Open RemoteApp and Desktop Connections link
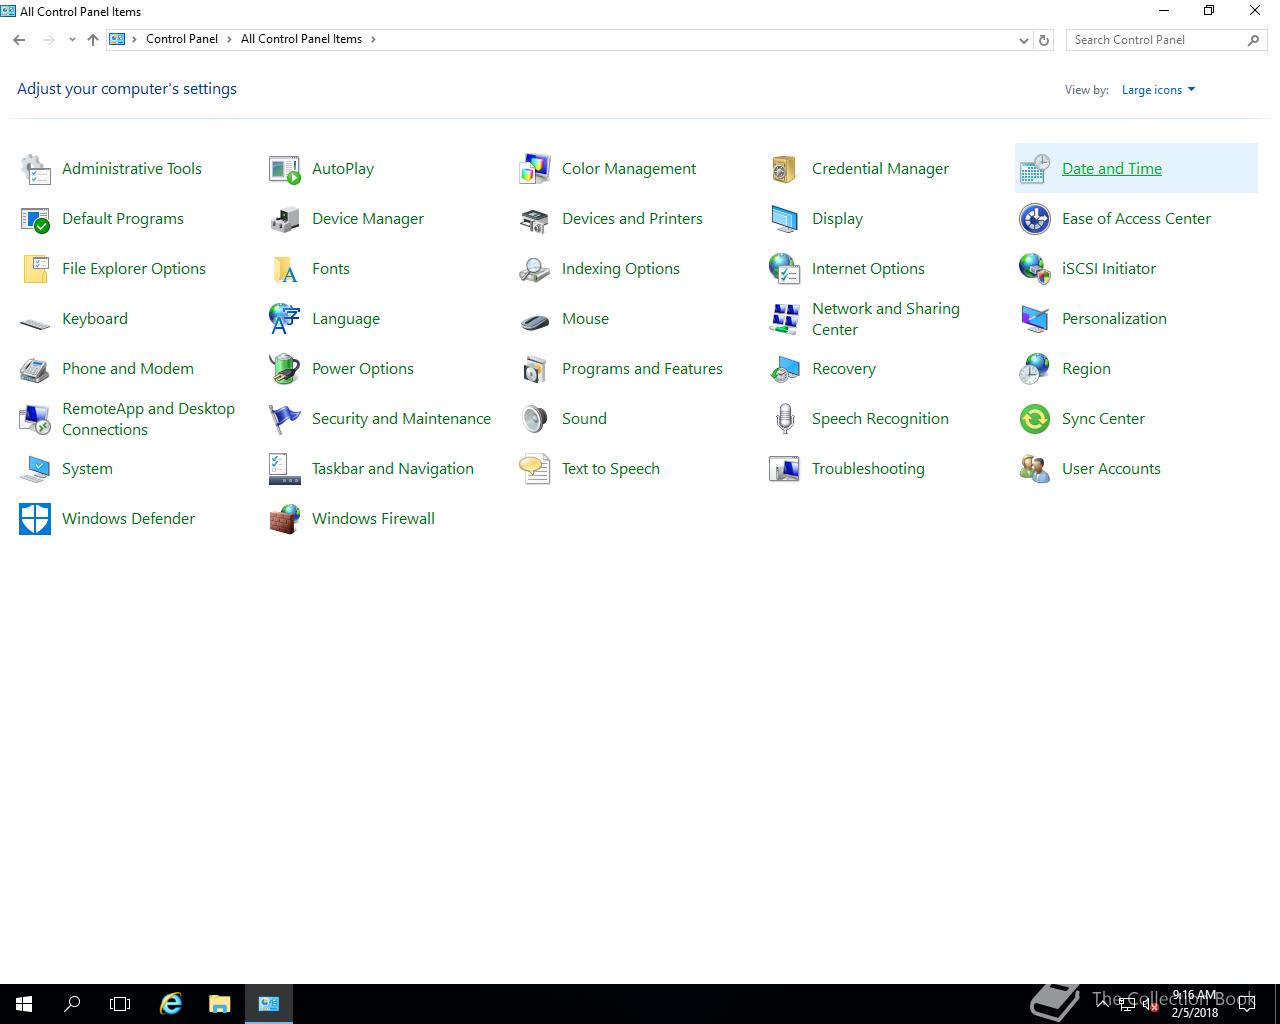 pyautogui.click(x=148, y=419)
